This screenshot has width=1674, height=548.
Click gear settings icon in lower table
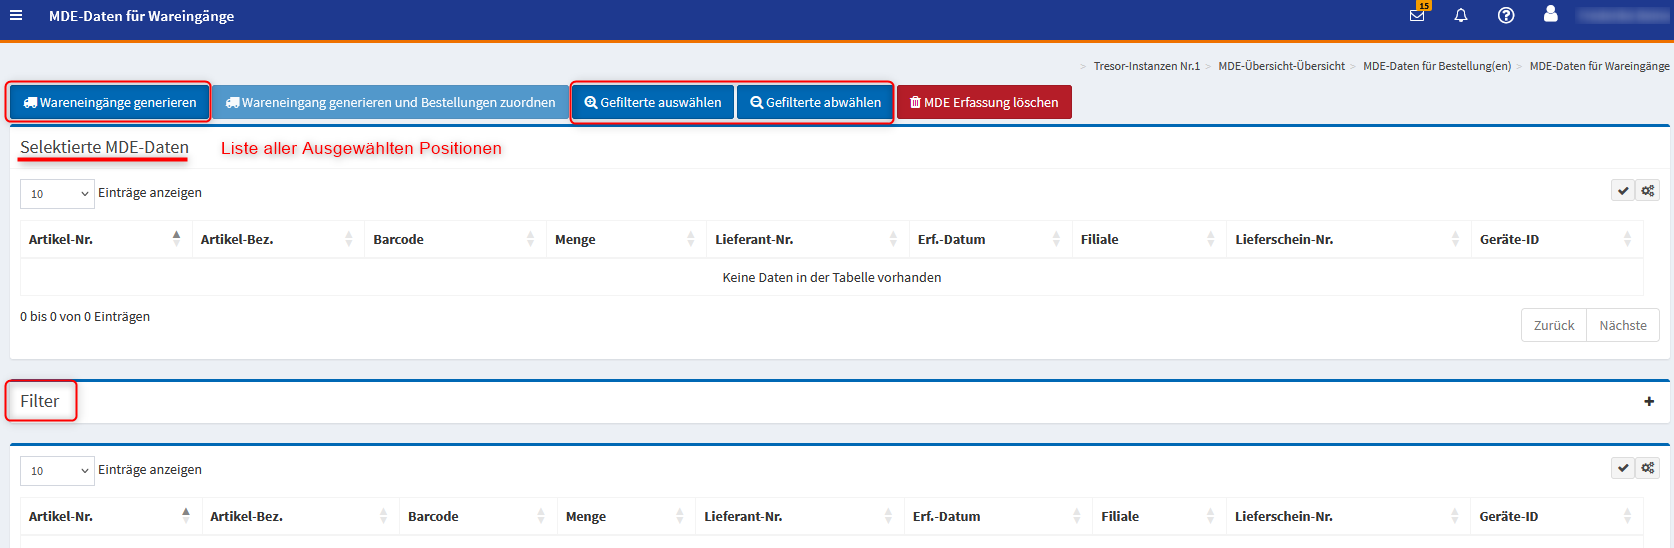pyautogui.click(x=1648, y=468)
